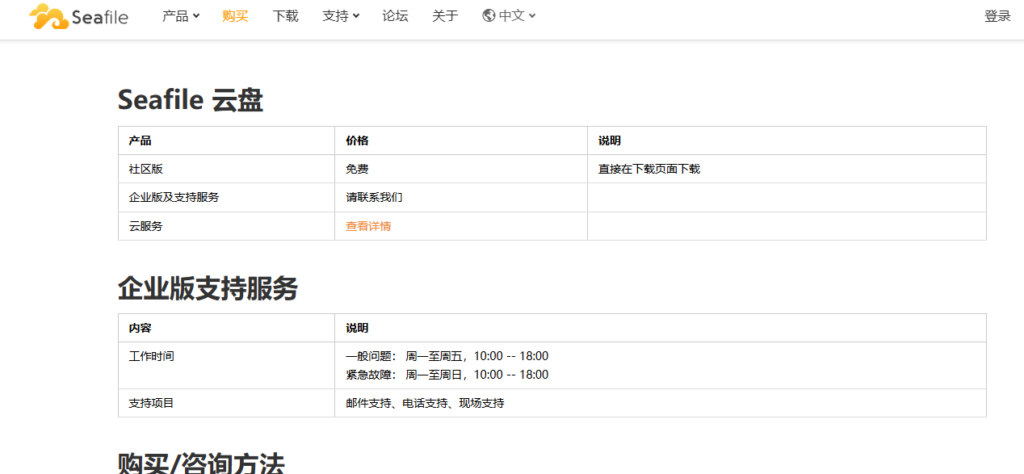The width and height of the screenshot is (1024, 474).
Task: Click the 一般问题 hours line
Action: pos(447,356)
